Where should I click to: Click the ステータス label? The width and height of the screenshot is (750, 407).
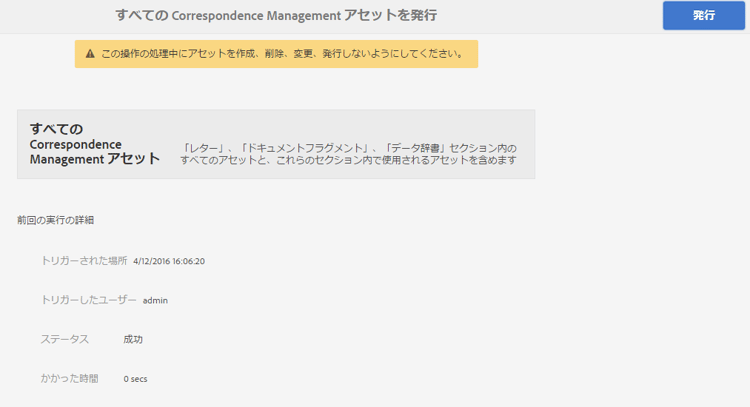pos(65,339)
